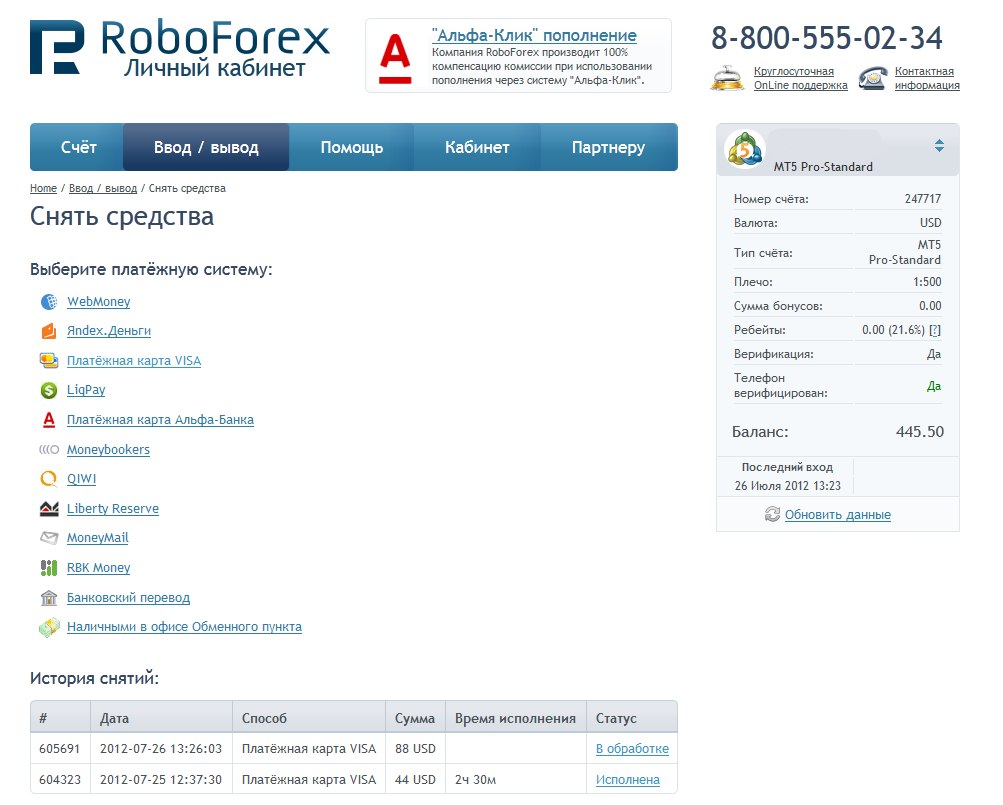The height and width of the screenshot is (805, 1003).
Task: Select Liberty Reserve payment link
Action: (x=113, y=509)
